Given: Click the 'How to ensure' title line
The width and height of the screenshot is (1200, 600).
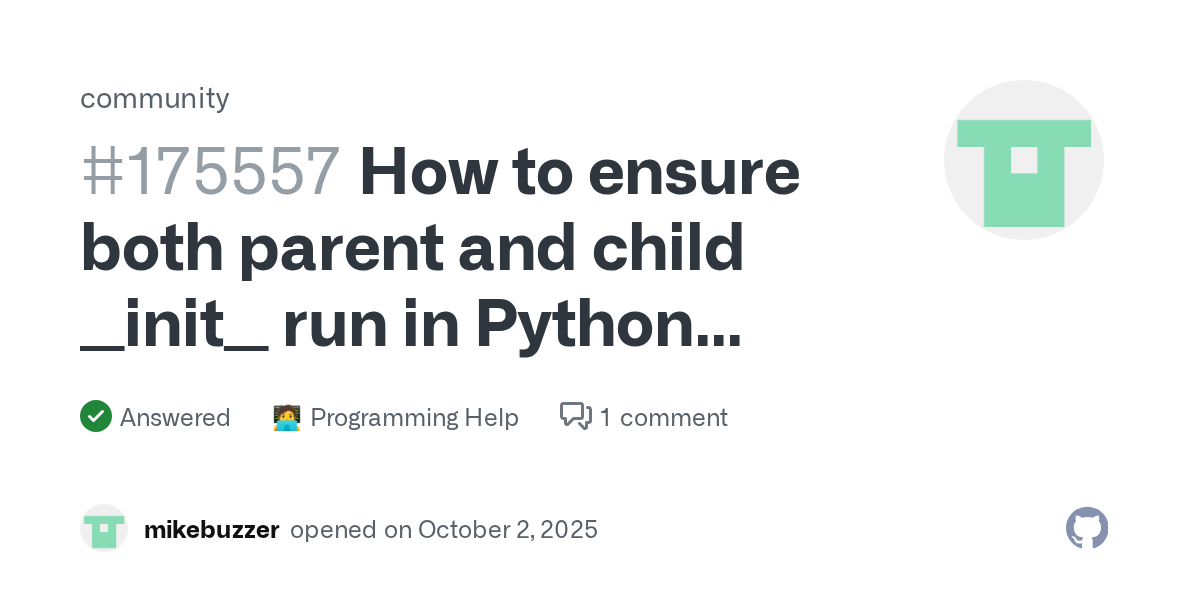Looking at the screenshot, I should [x=580, y=172].
